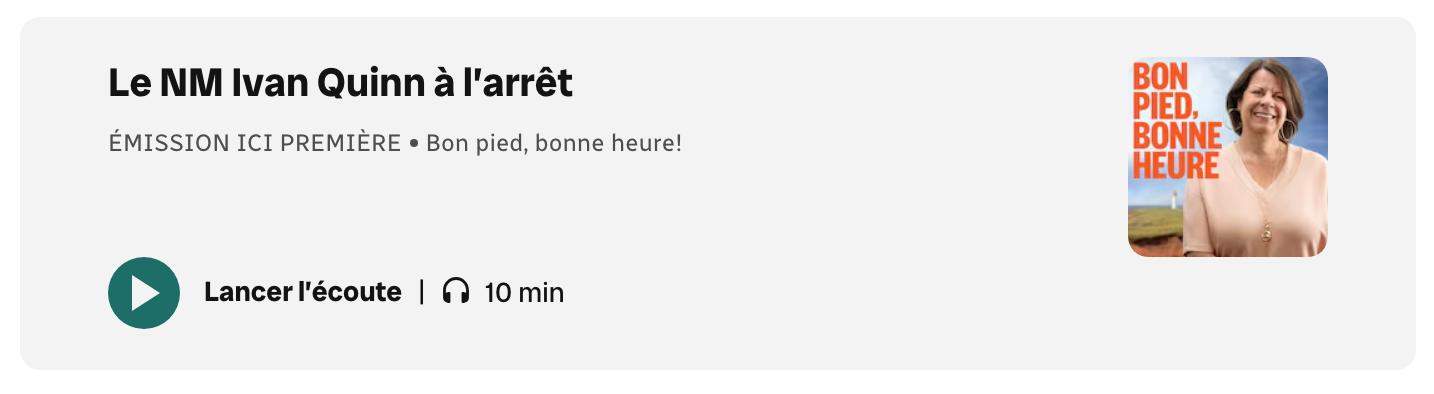The width and height of the screenshot is (1434, 394).
Task: Click the green circular play button
Action: [x=144, y=293]
